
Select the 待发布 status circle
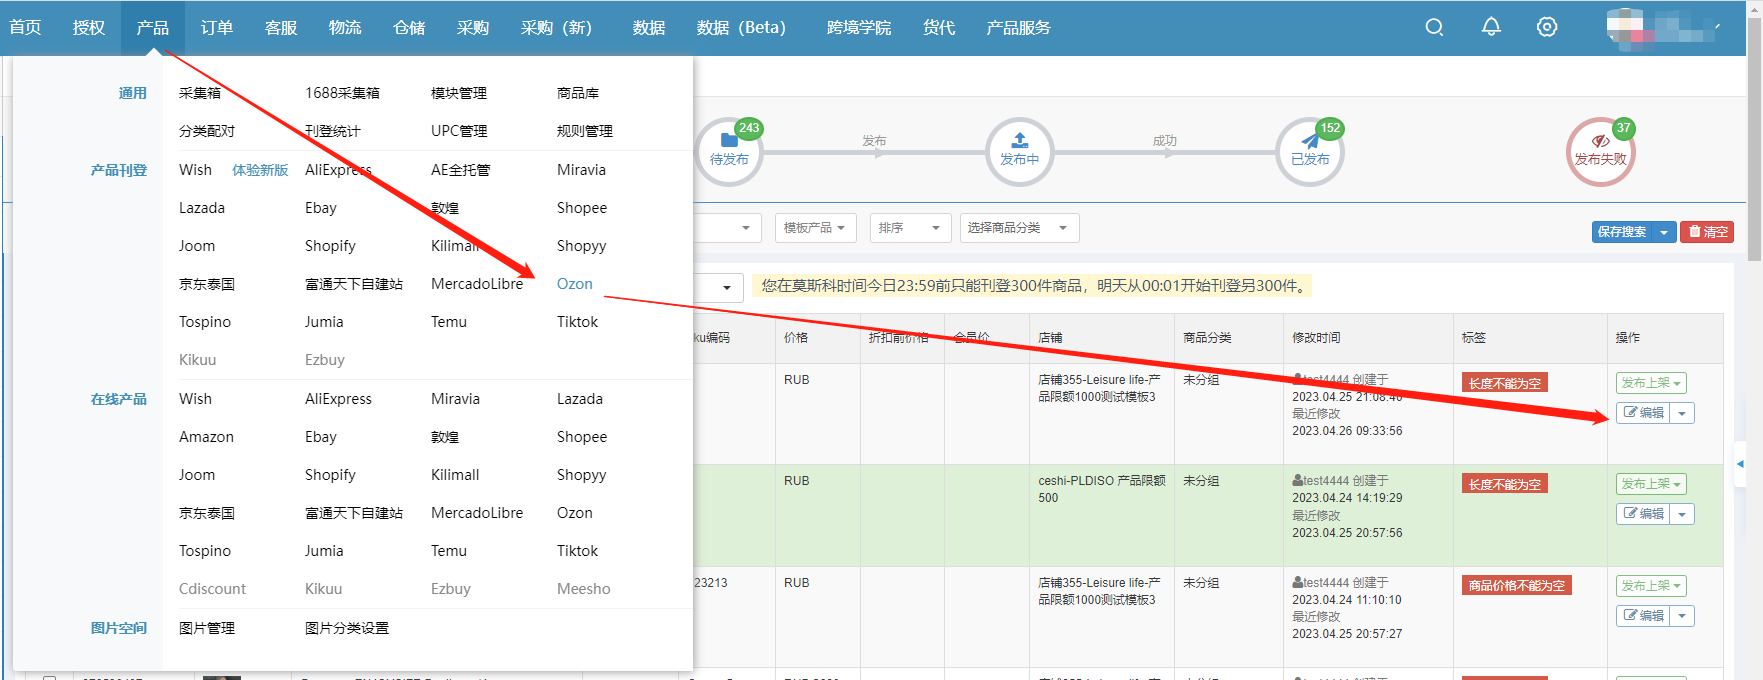pos(729,152)
